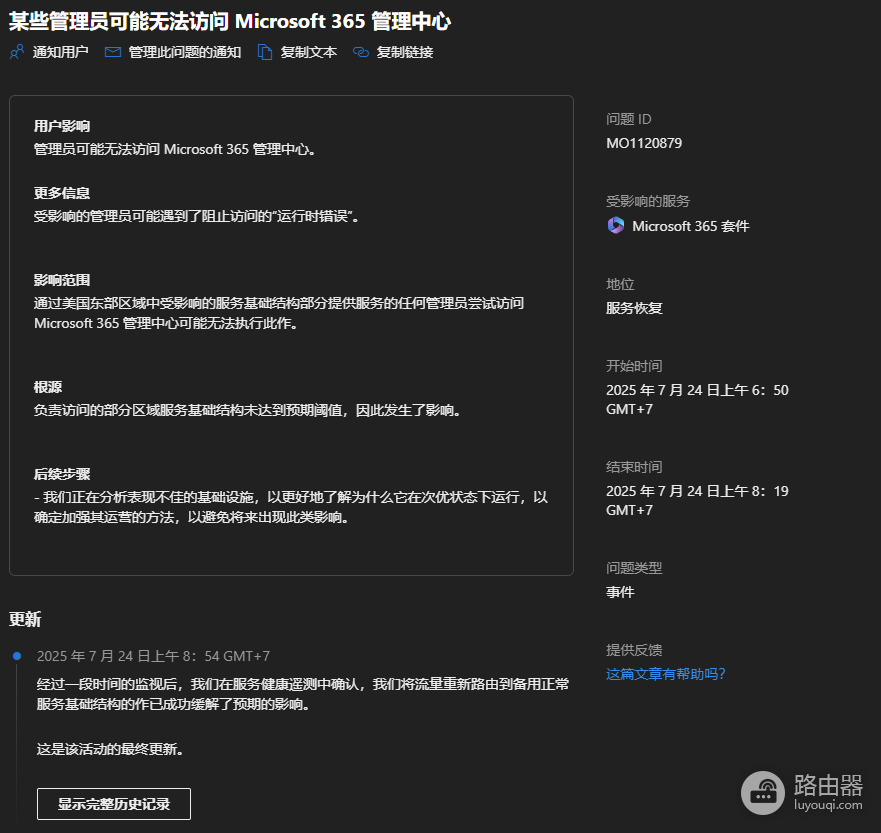Click the 地位 label
The width and height of the screenshot is (881, 833).
click(x=620, y=284)
